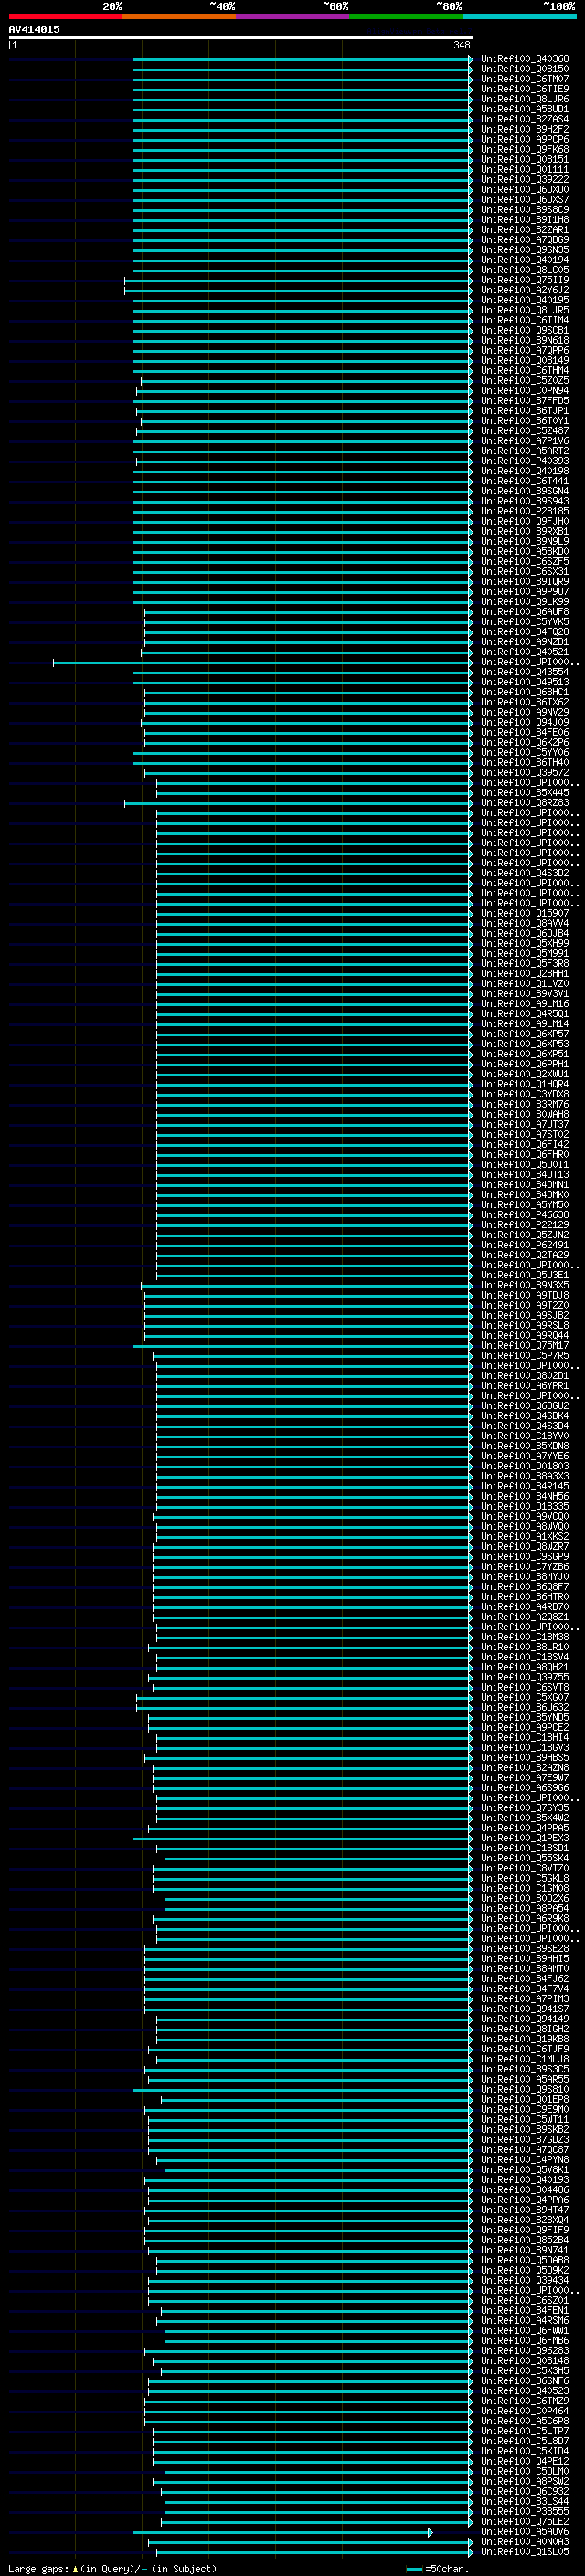This screenshot has height=2576, width=585.
Task: Open hit UniRef100_Q8LJR6
Action: pyautogui.click(x=525, y=99)
